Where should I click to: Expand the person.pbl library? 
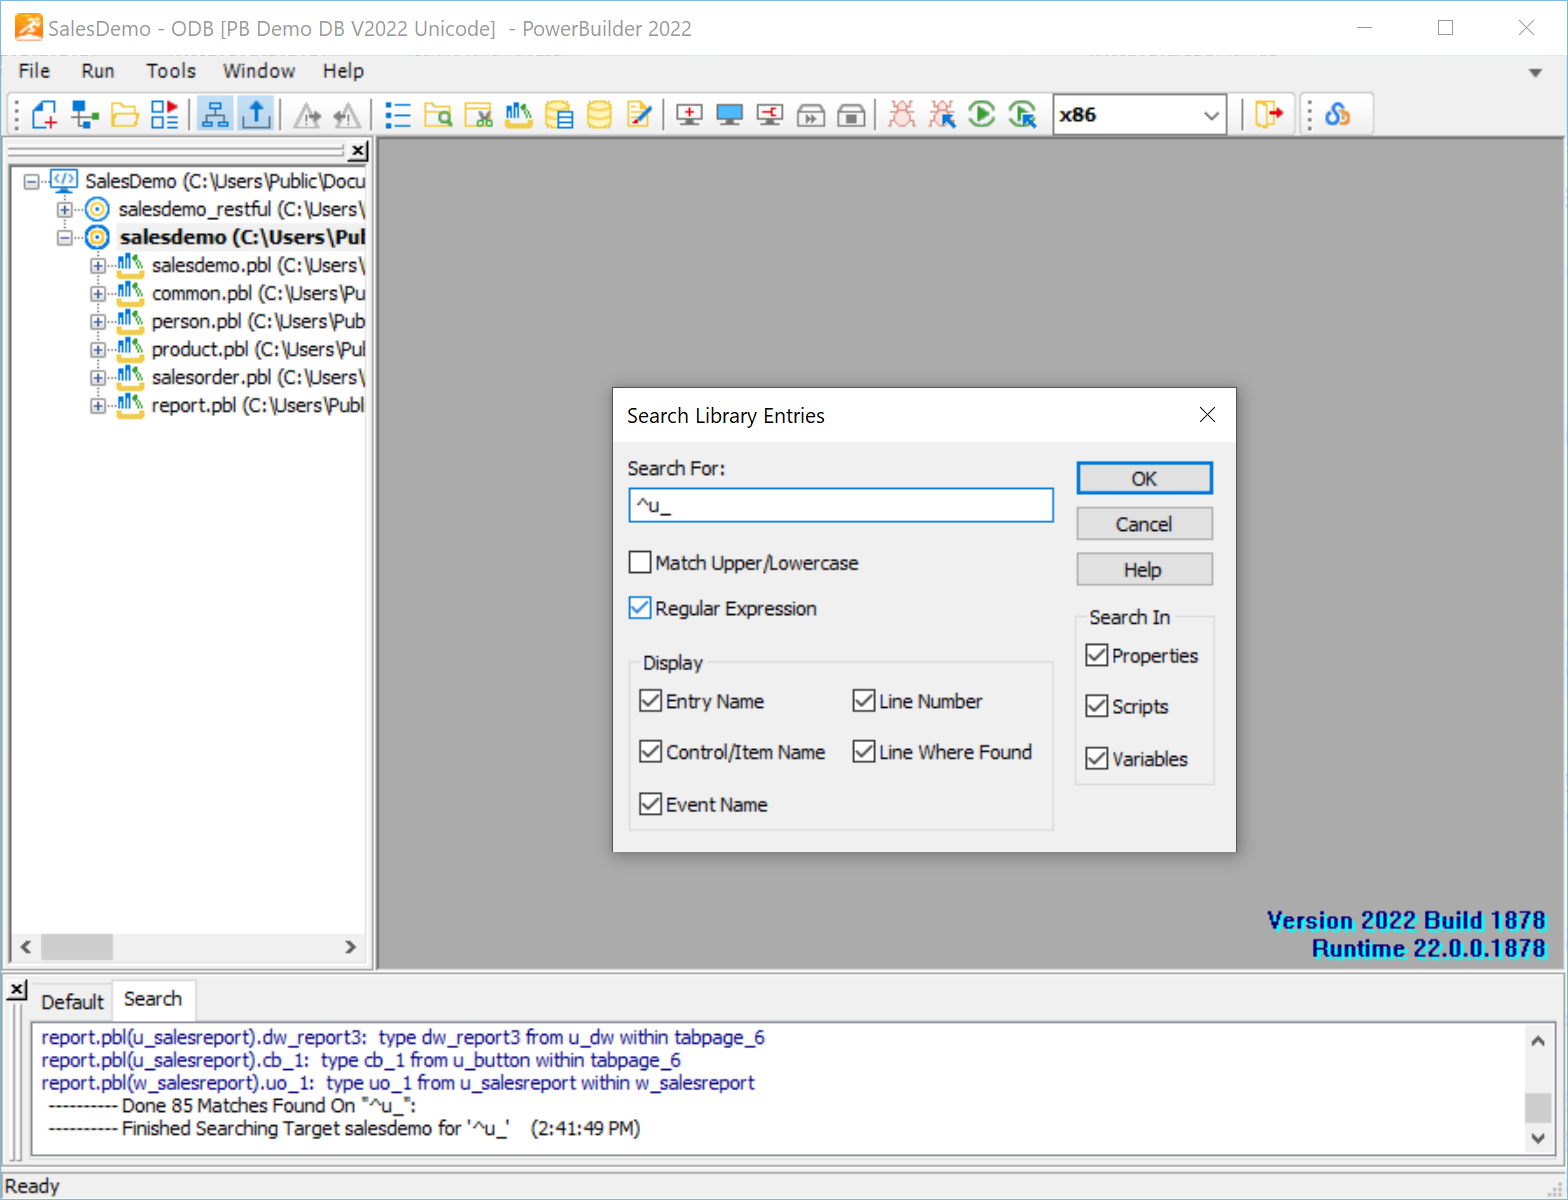coord(98,322)
